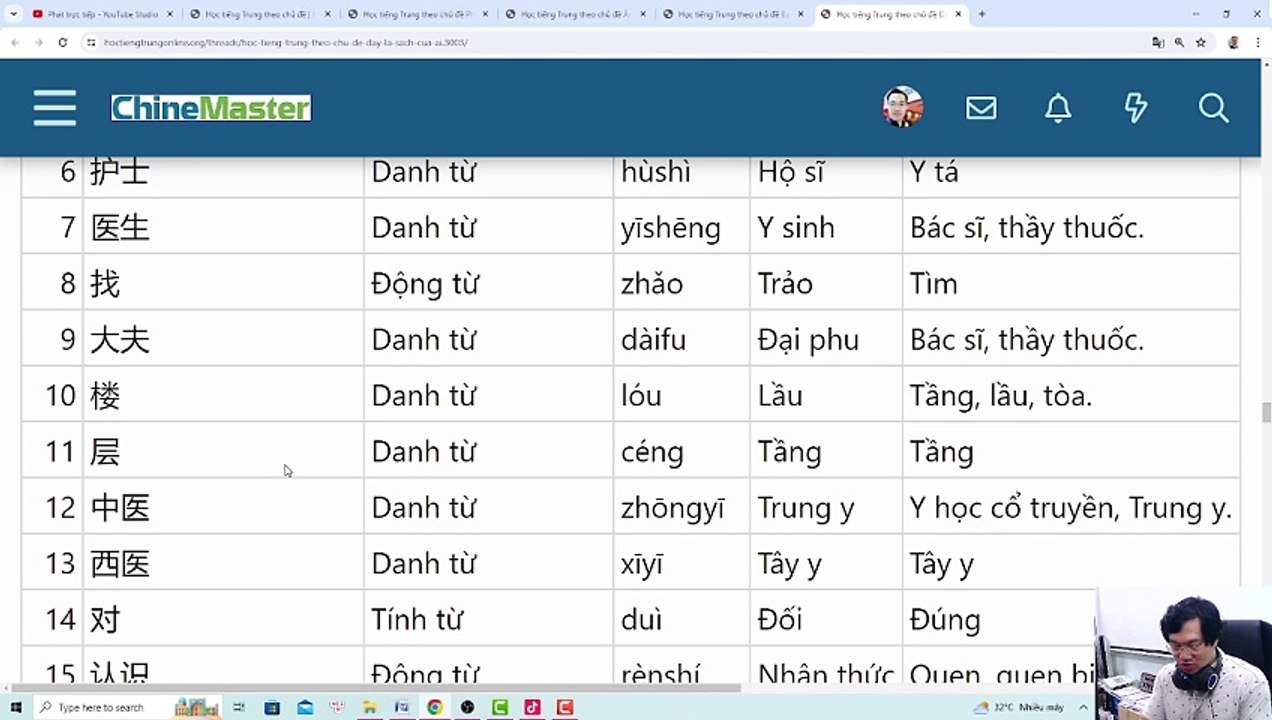Select the active last Học tiếng Trung tab
This screenshot has width=1272, height=720.
892,14
